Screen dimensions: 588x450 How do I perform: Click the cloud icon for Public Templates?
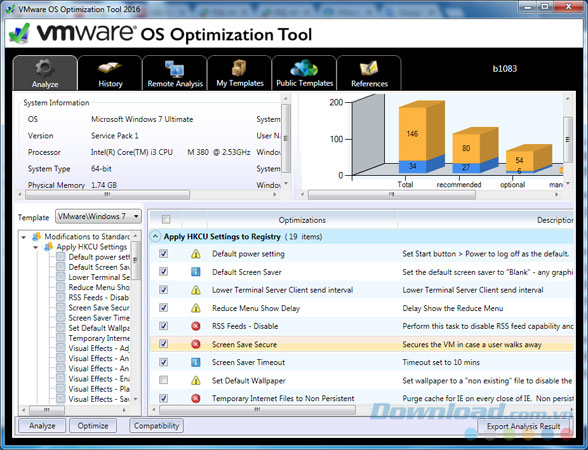304,68
